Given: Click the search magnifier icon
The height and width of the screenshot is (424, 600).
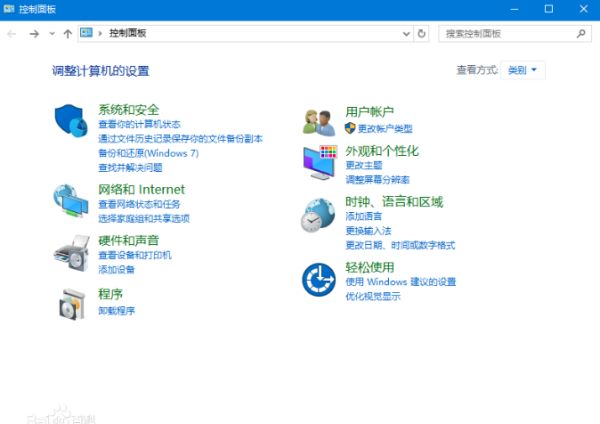Looking at the screenshot, I should pyautogui.click(x=581, y=34).
